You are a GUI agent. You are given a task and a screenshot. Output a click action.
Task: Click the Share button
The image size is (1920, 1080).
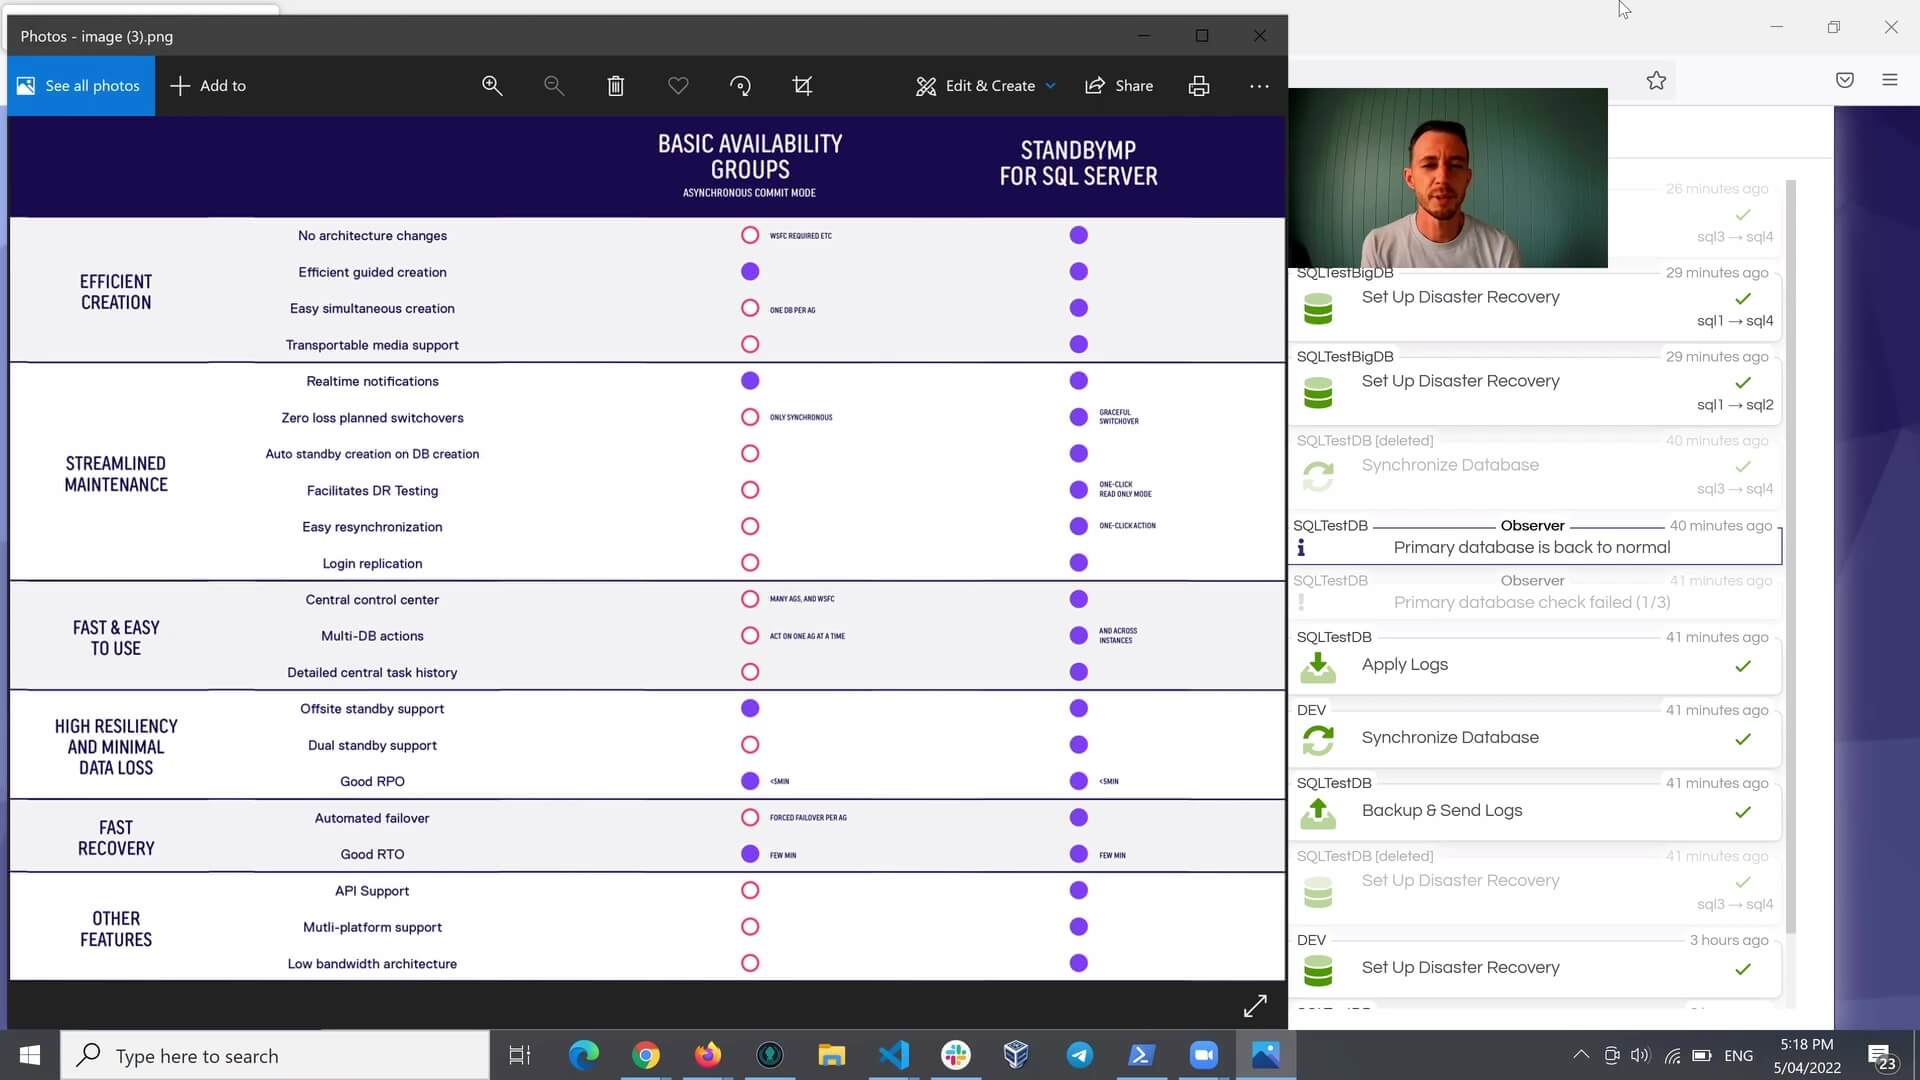1120,86
